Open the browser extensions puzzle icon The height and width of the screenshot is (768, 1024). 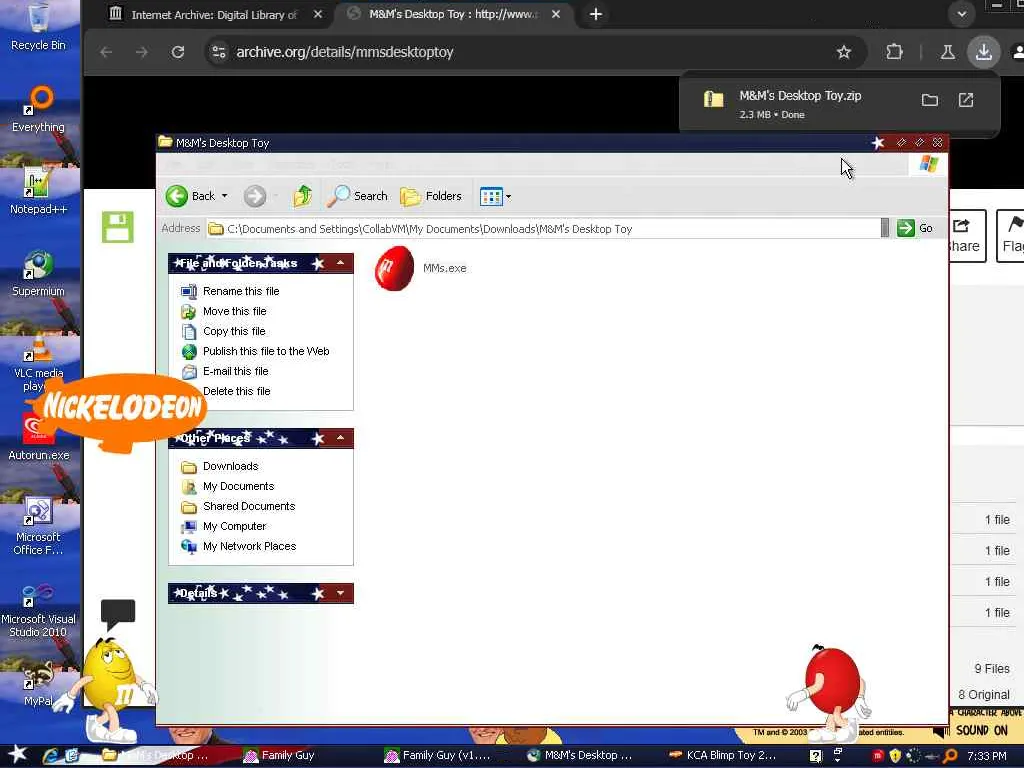coord(894,52)
